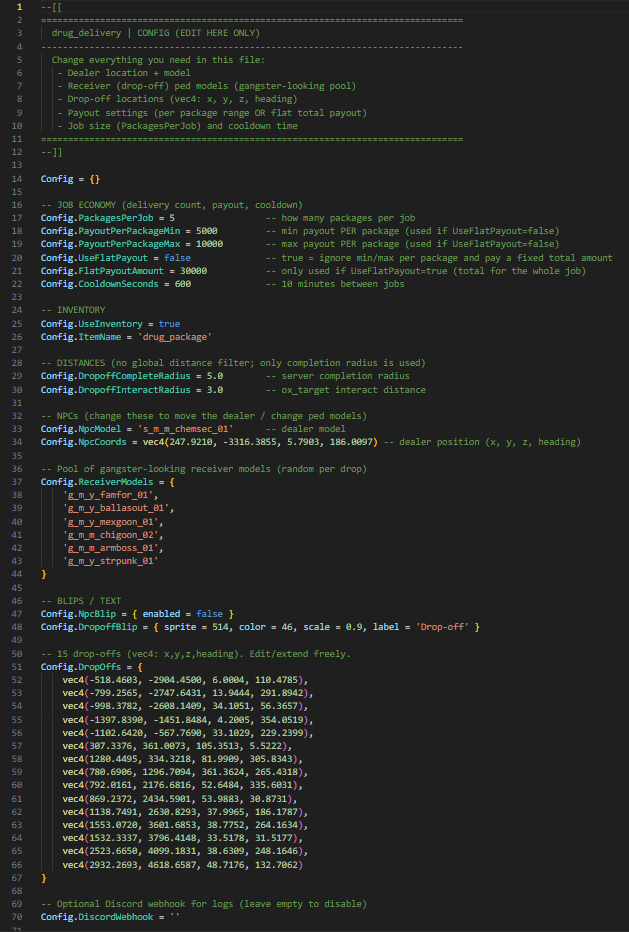Click the '-- INVENTORY' comment
This screenshot has height=932, width=629.
coord(73,310)
